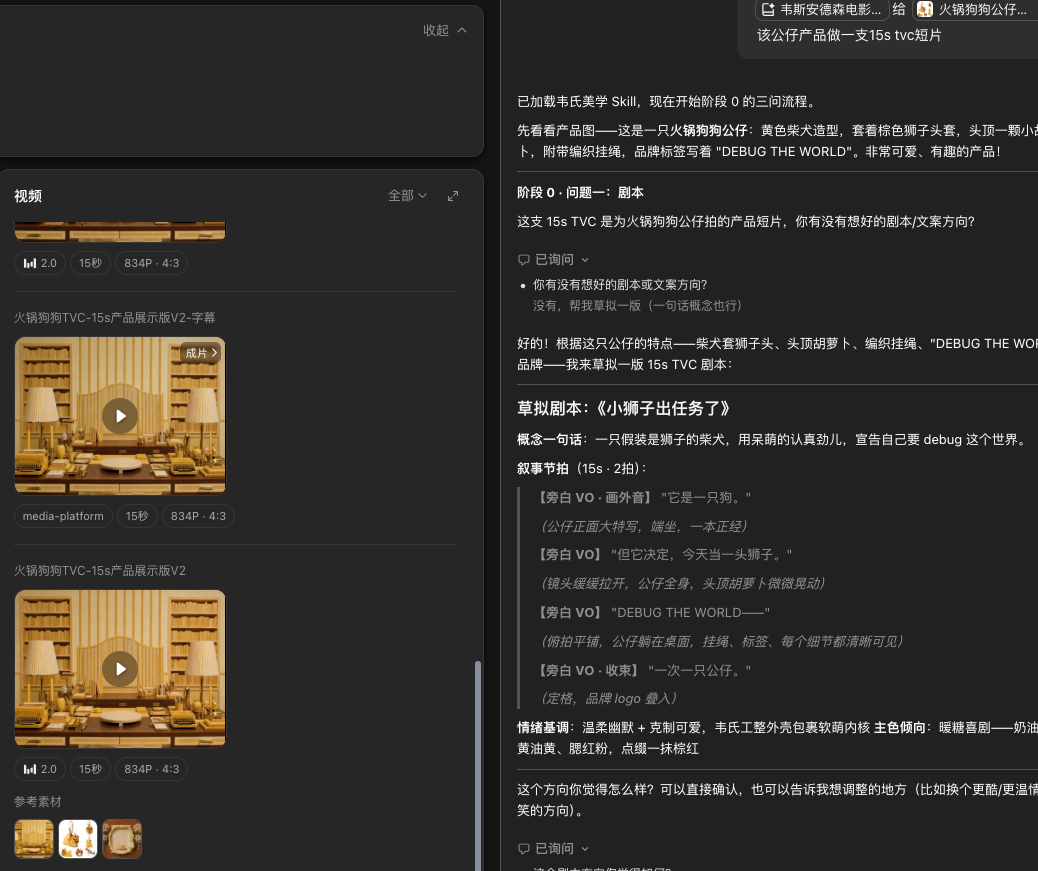Open the 韦斯安德森电影 skill chip
The width and height of the screenshot is (1038, 871).
821,9
